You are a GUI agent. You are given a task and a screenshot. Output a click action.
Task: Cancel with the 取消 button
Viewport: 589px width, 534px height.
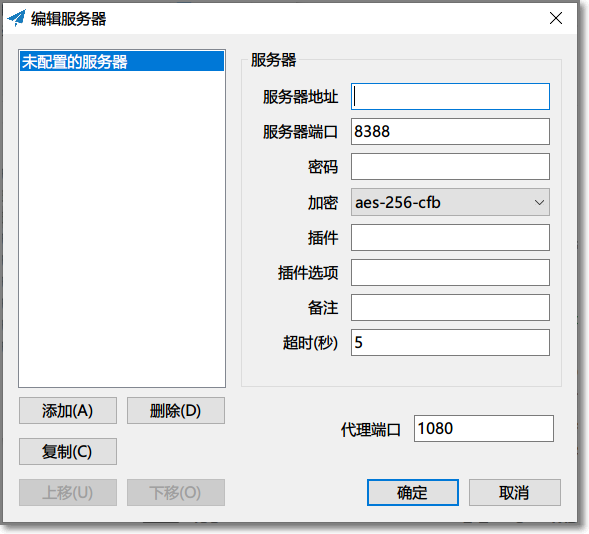pos(515,492)
